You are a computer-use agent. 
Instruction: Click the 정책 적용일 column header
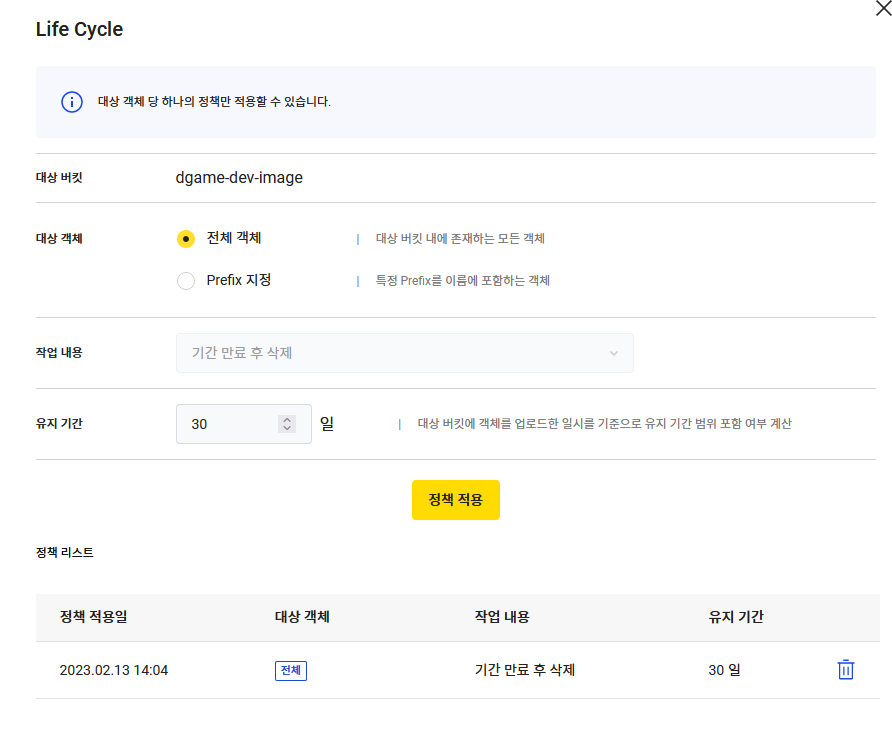93,617
